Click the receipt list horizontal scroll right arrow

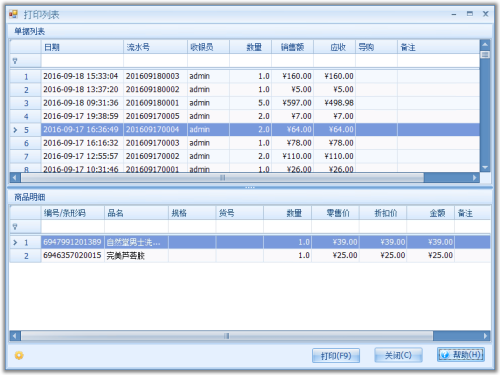coord(475,178)
